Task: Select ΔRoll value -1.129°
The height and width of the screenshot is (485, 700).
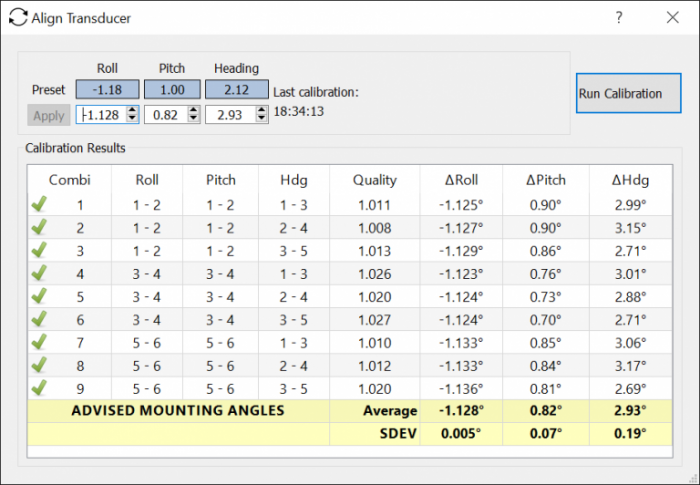Action: tap(461, 251)
